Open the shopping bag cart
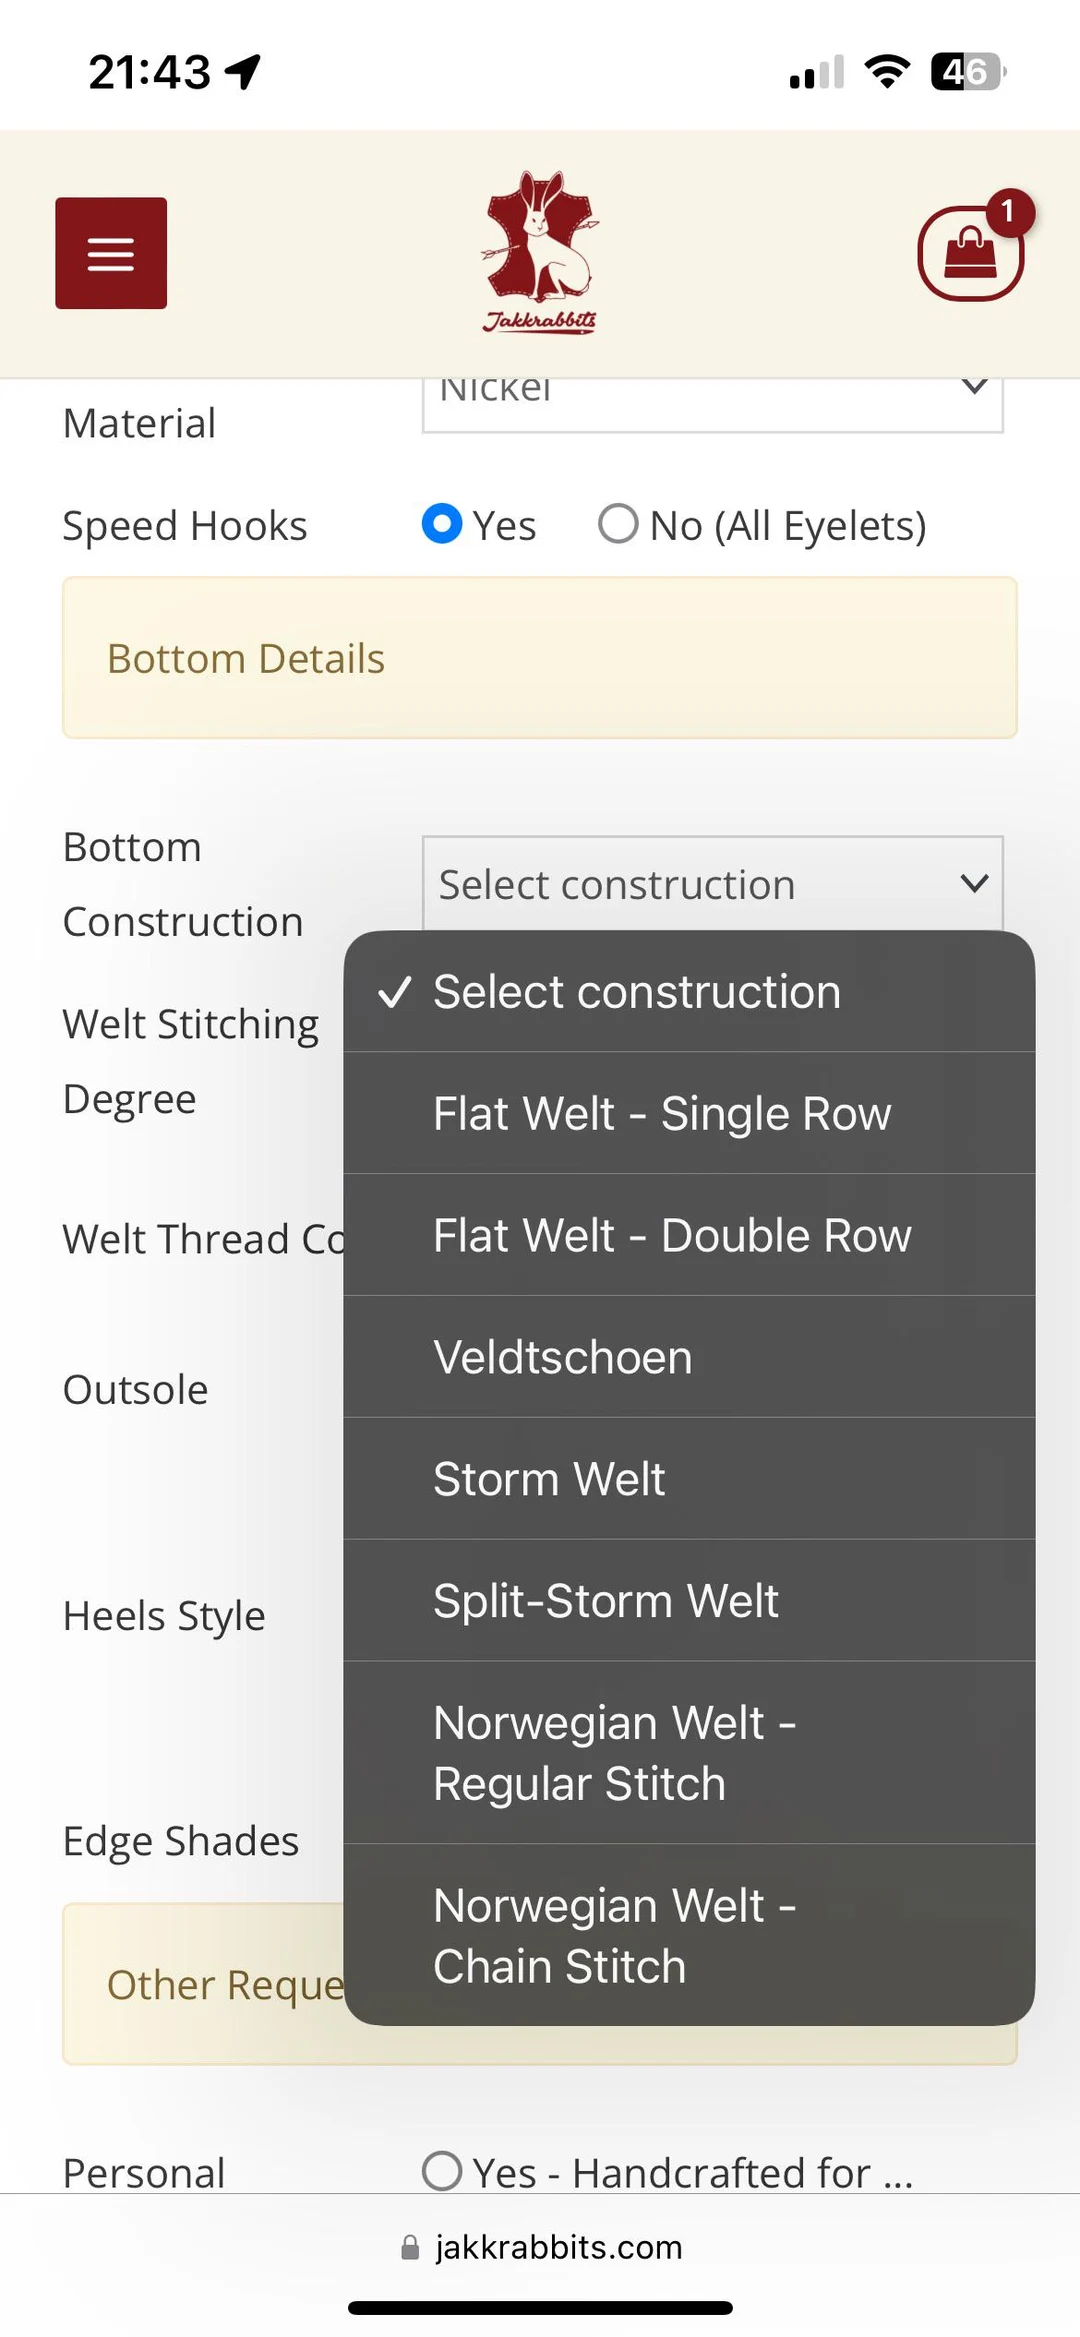The width and height of the screenshot is (1080, 2337). coord(969,255)
